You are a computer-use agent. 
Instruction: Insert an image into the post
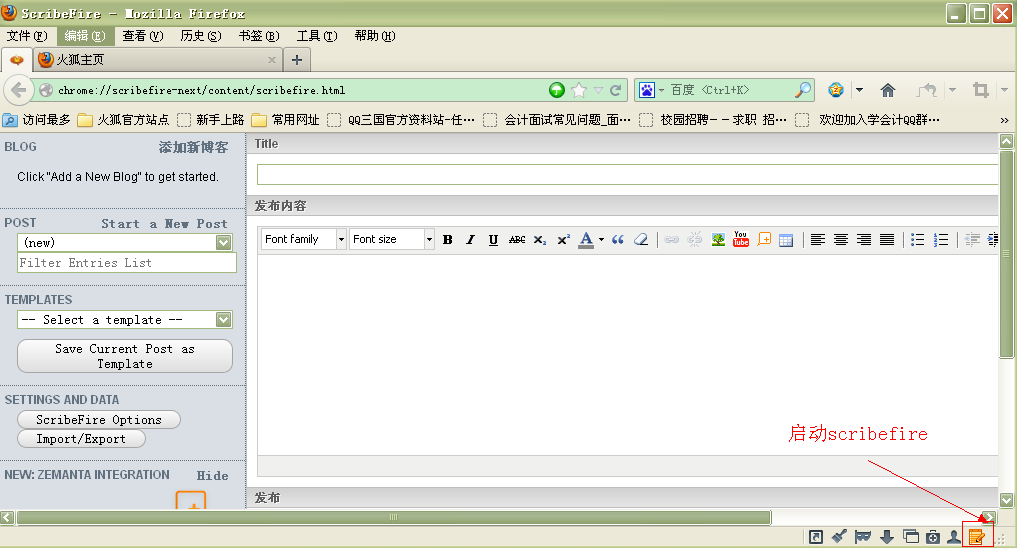[718, 240]
